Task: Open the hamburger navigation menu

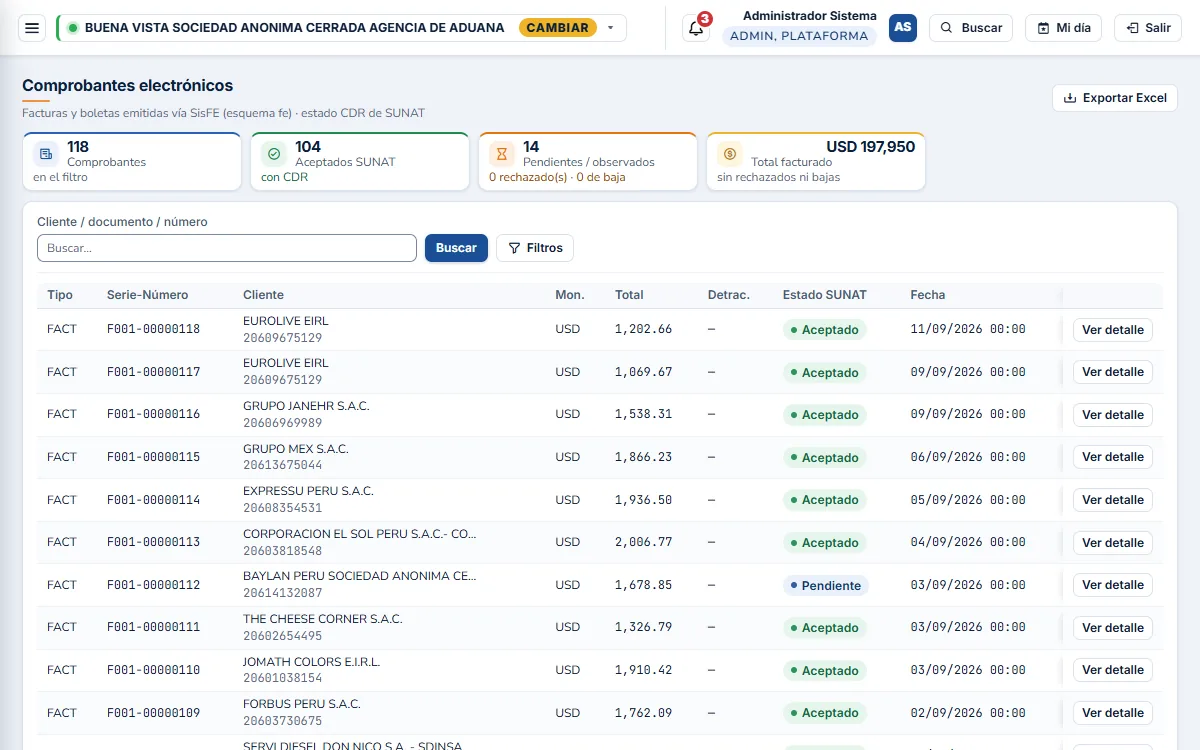Action: pyautogui.click(x=32, y=28)
